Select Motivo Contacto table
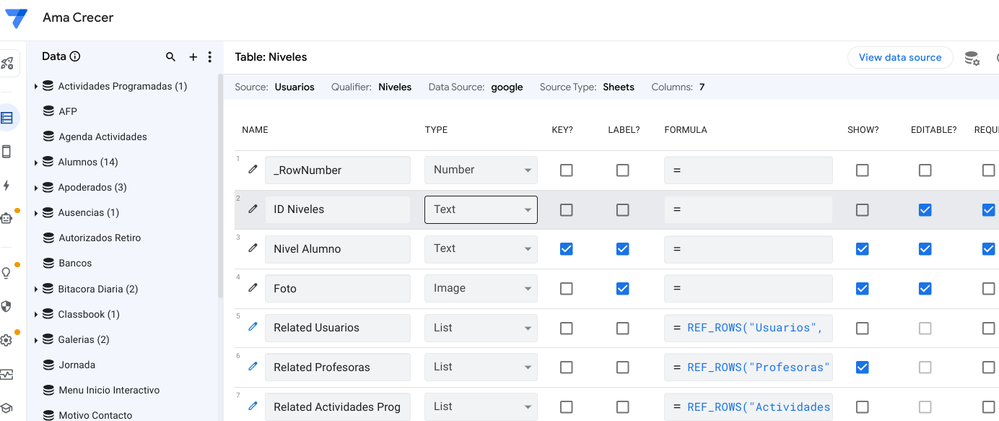This screenshot has width=999, height=421. [x=96, y=415]
